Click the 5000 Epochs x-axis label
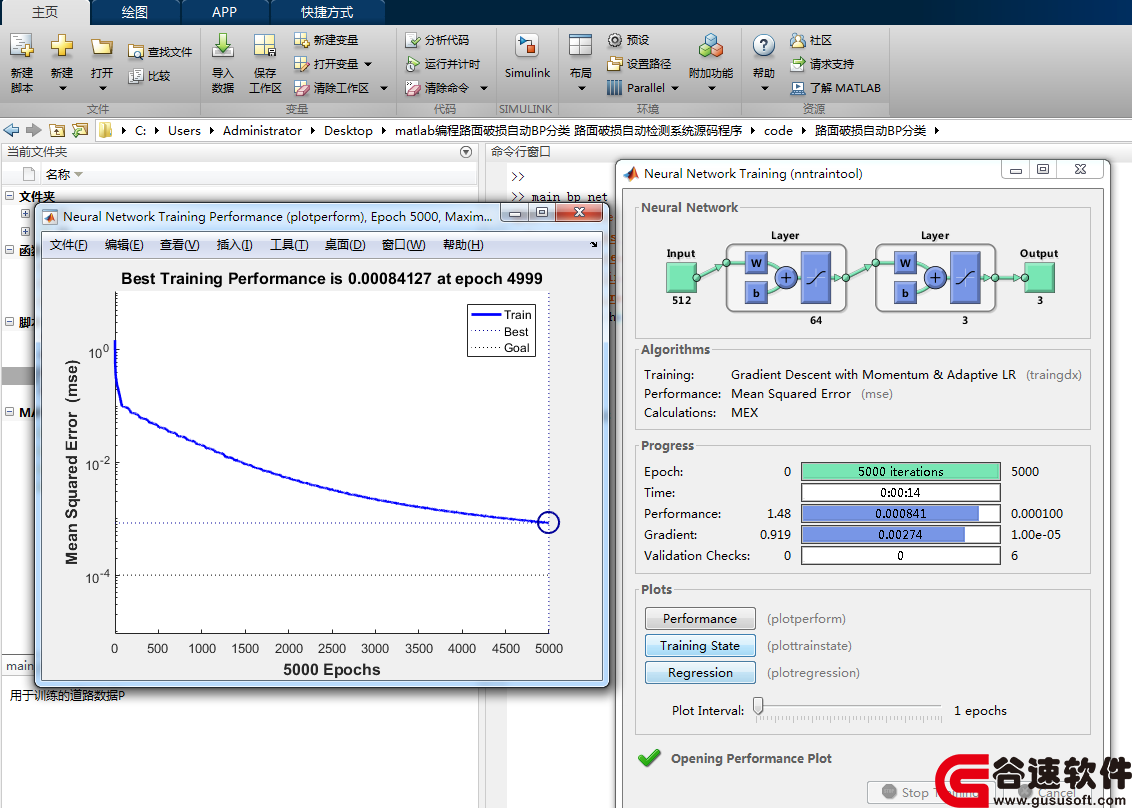1132x808 pixels. (331, 669)
